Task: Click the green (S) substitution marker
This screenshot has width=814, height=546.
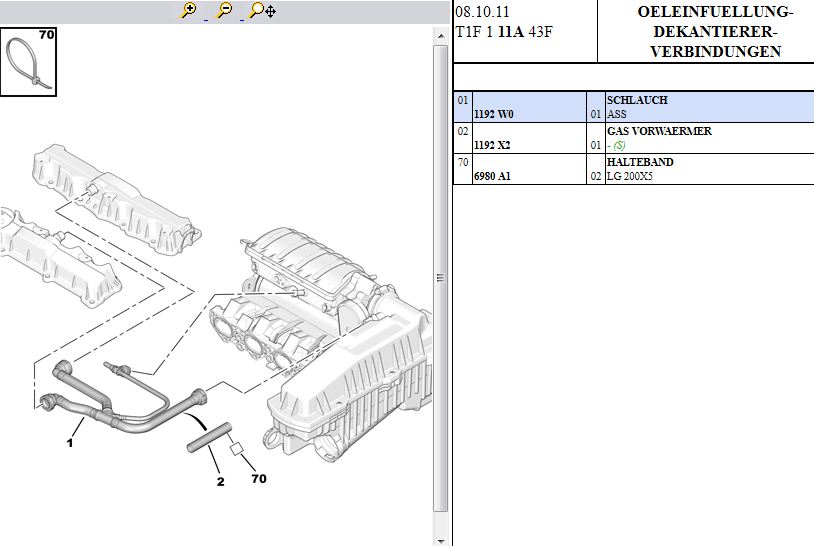Action: pos(619,146)
